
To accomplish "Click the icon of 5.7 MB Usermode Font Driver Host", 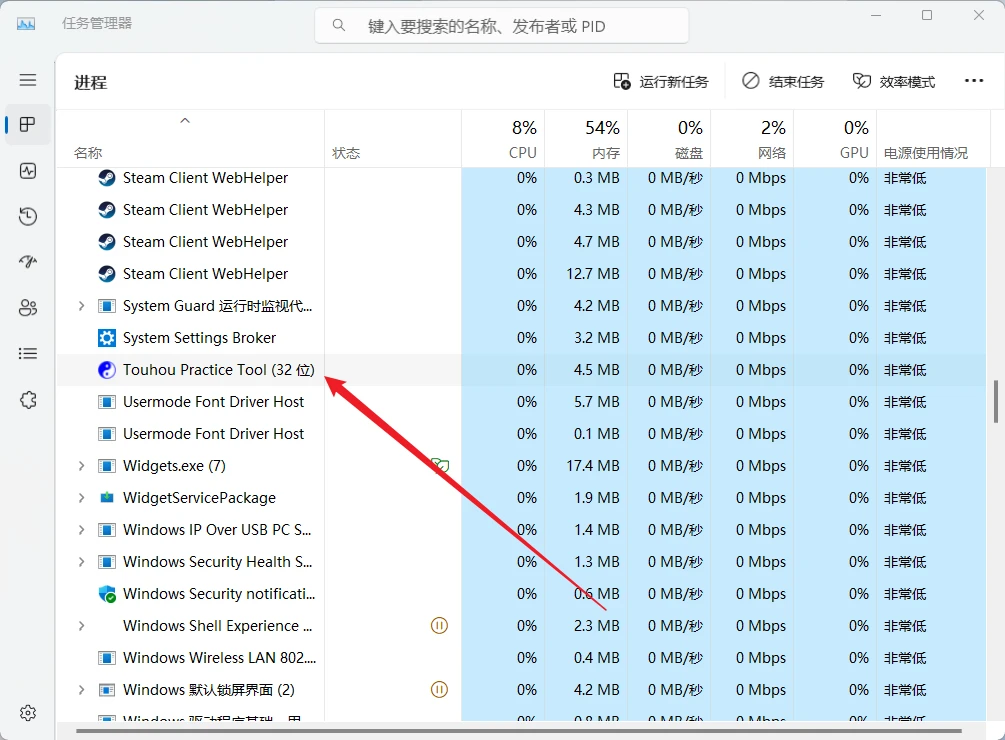I will pyautogui.click(x=106, y=402).
